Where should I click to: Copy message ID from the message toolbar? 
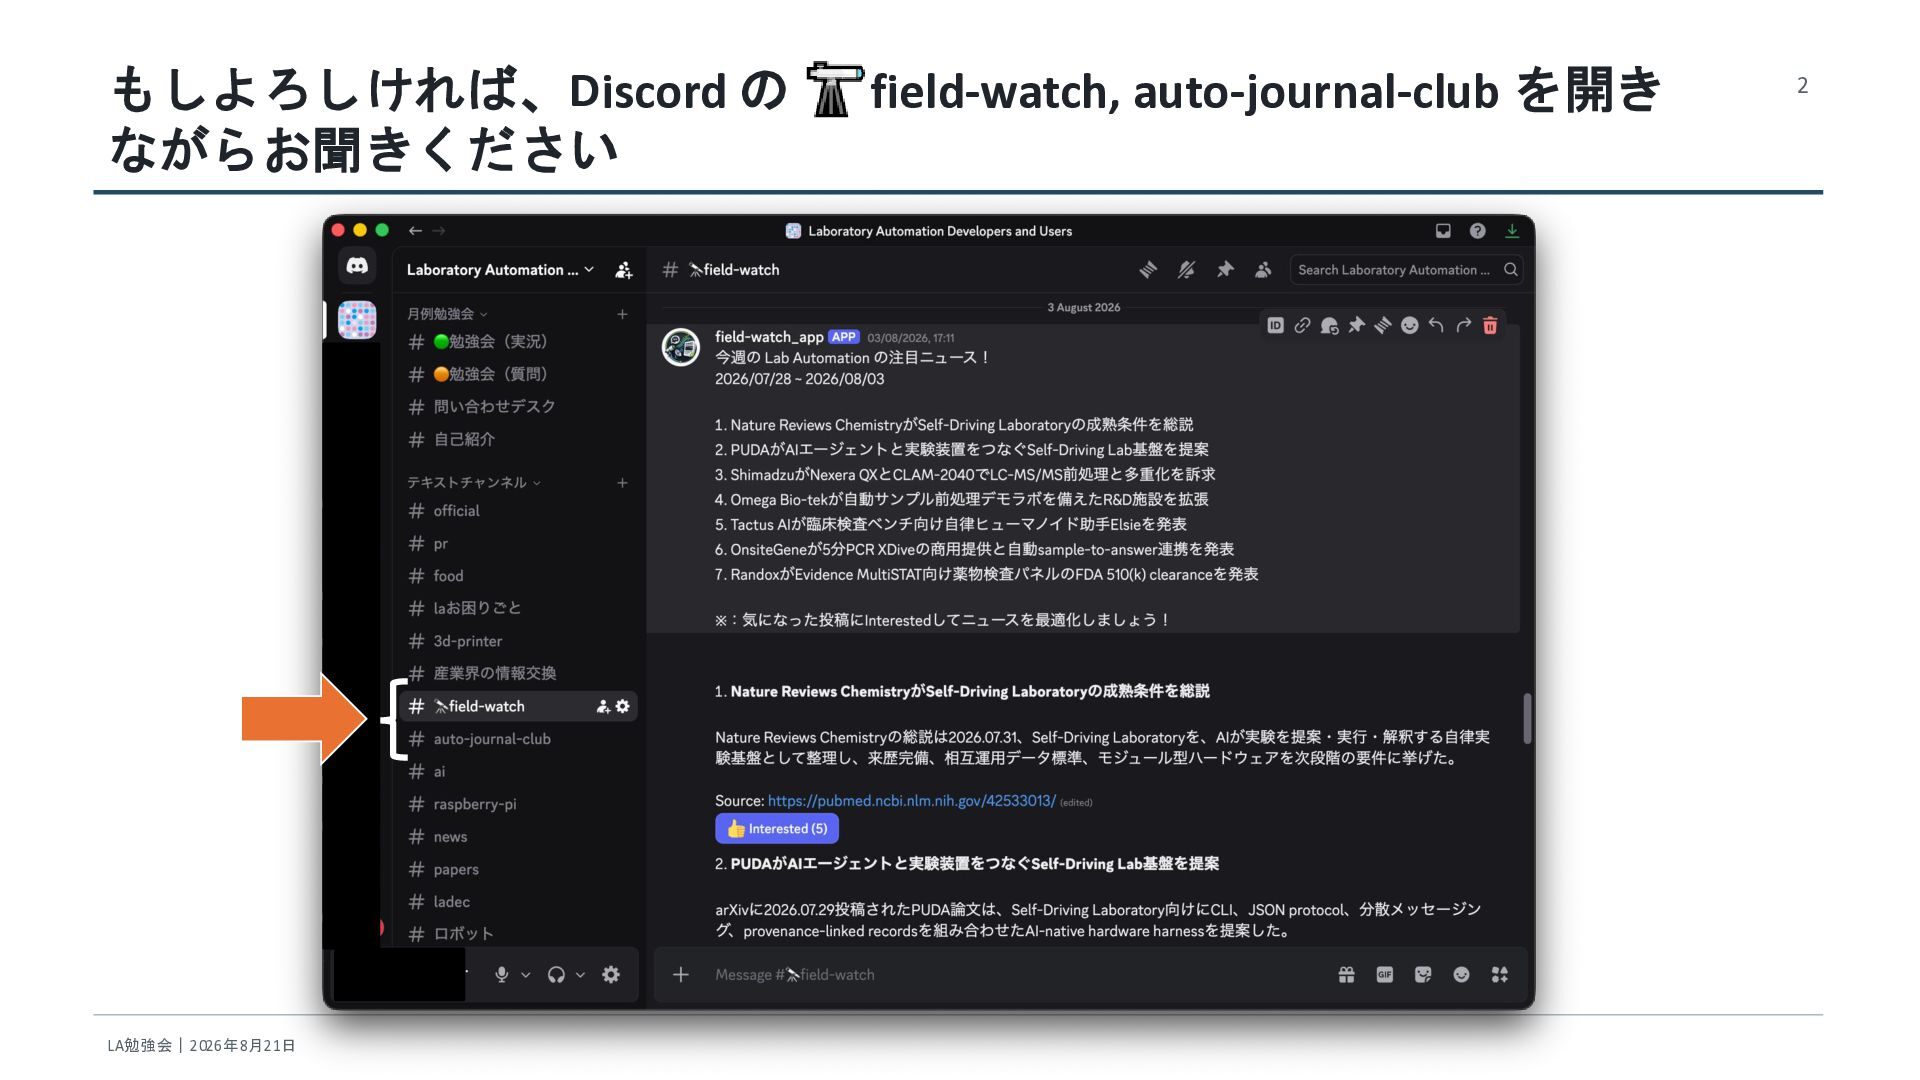1275,325
